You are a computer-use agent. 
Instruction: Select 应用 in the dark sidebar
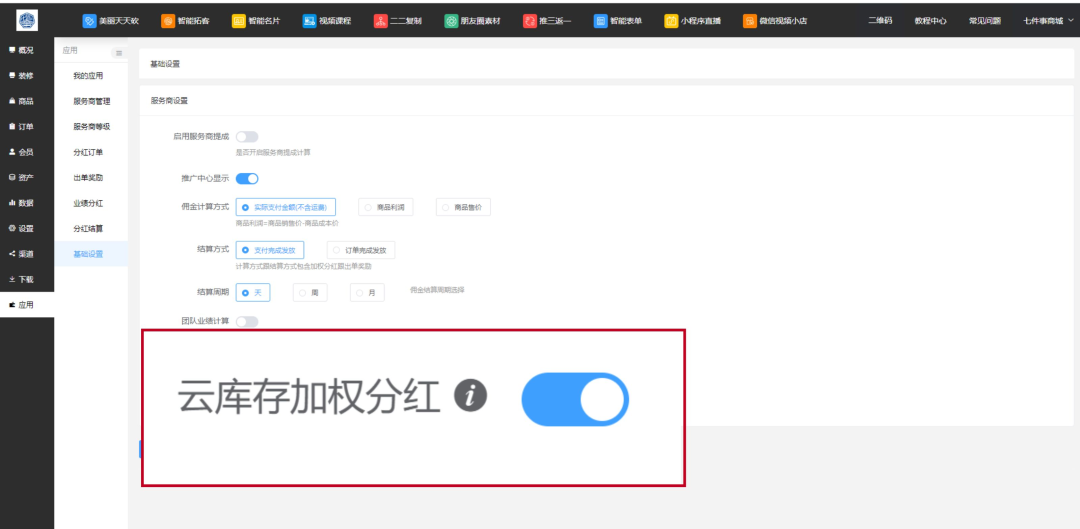[x=27, y=304]
